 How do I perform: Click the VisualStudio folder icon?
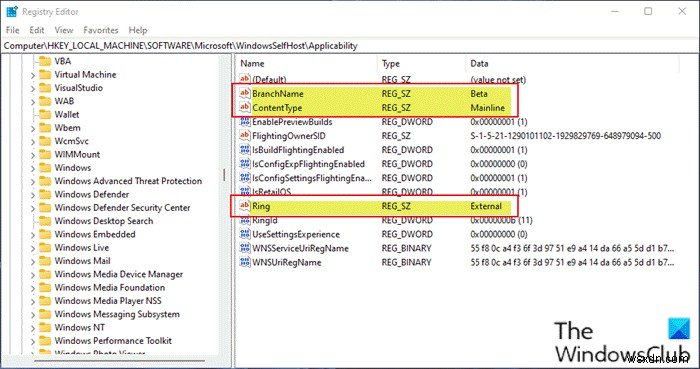(x=45, y=88)
